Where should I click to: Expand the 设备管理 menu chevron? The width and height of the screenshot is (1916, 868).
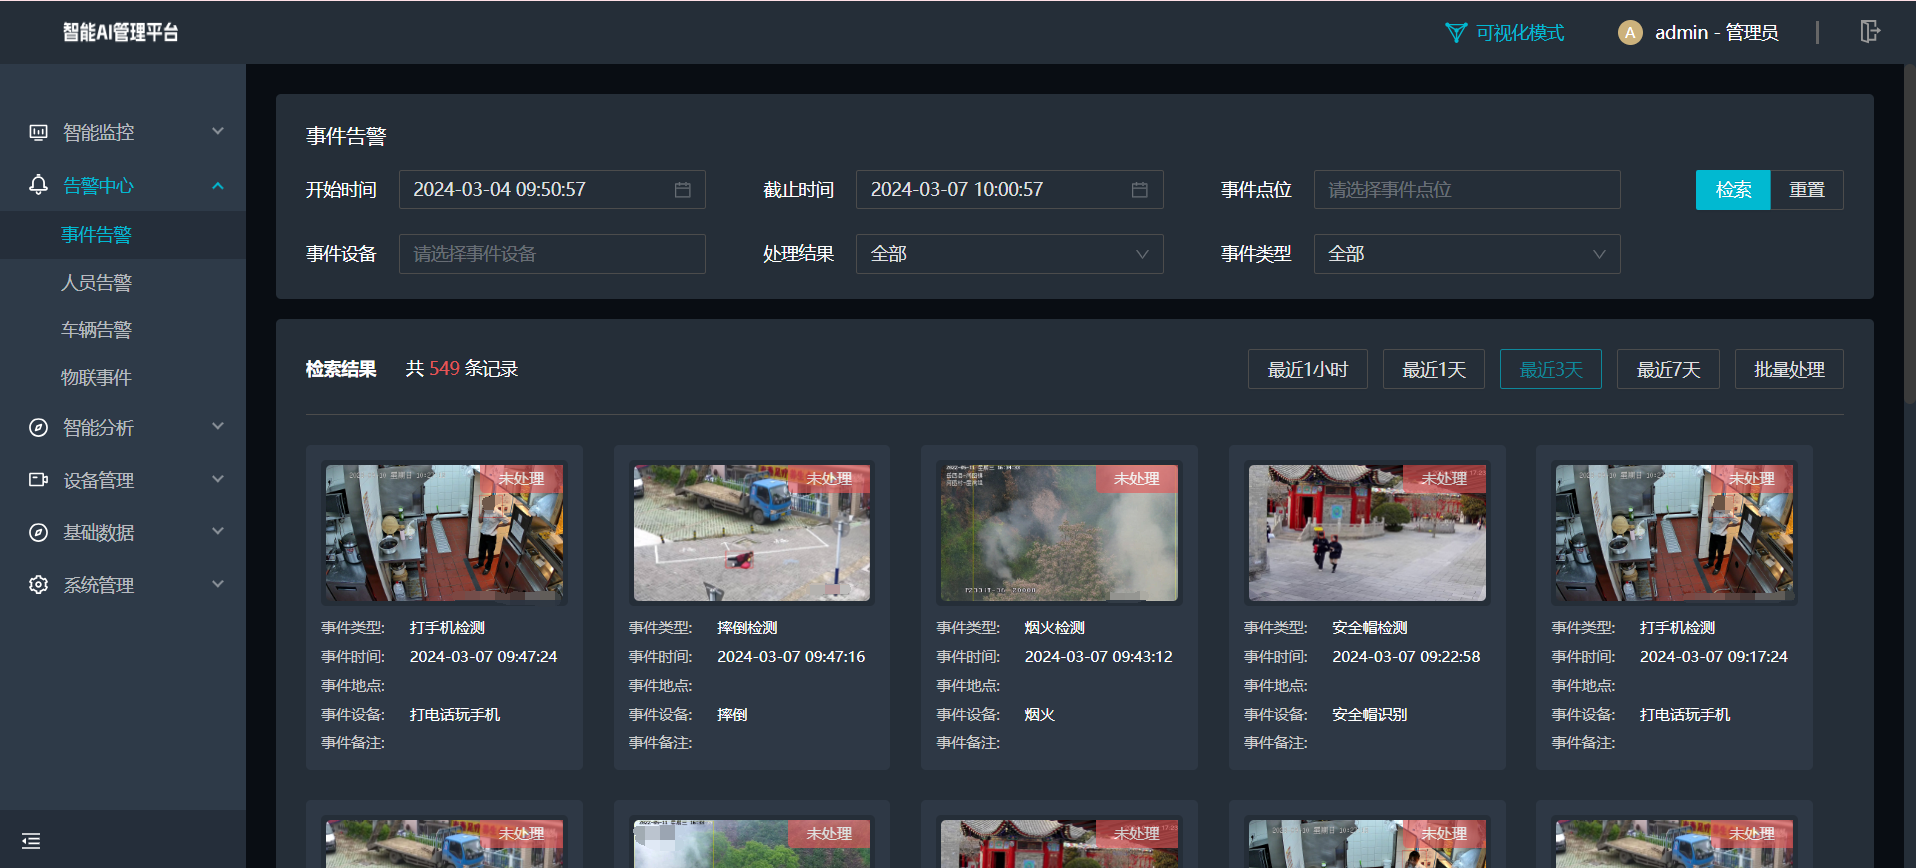pos(218,479)
